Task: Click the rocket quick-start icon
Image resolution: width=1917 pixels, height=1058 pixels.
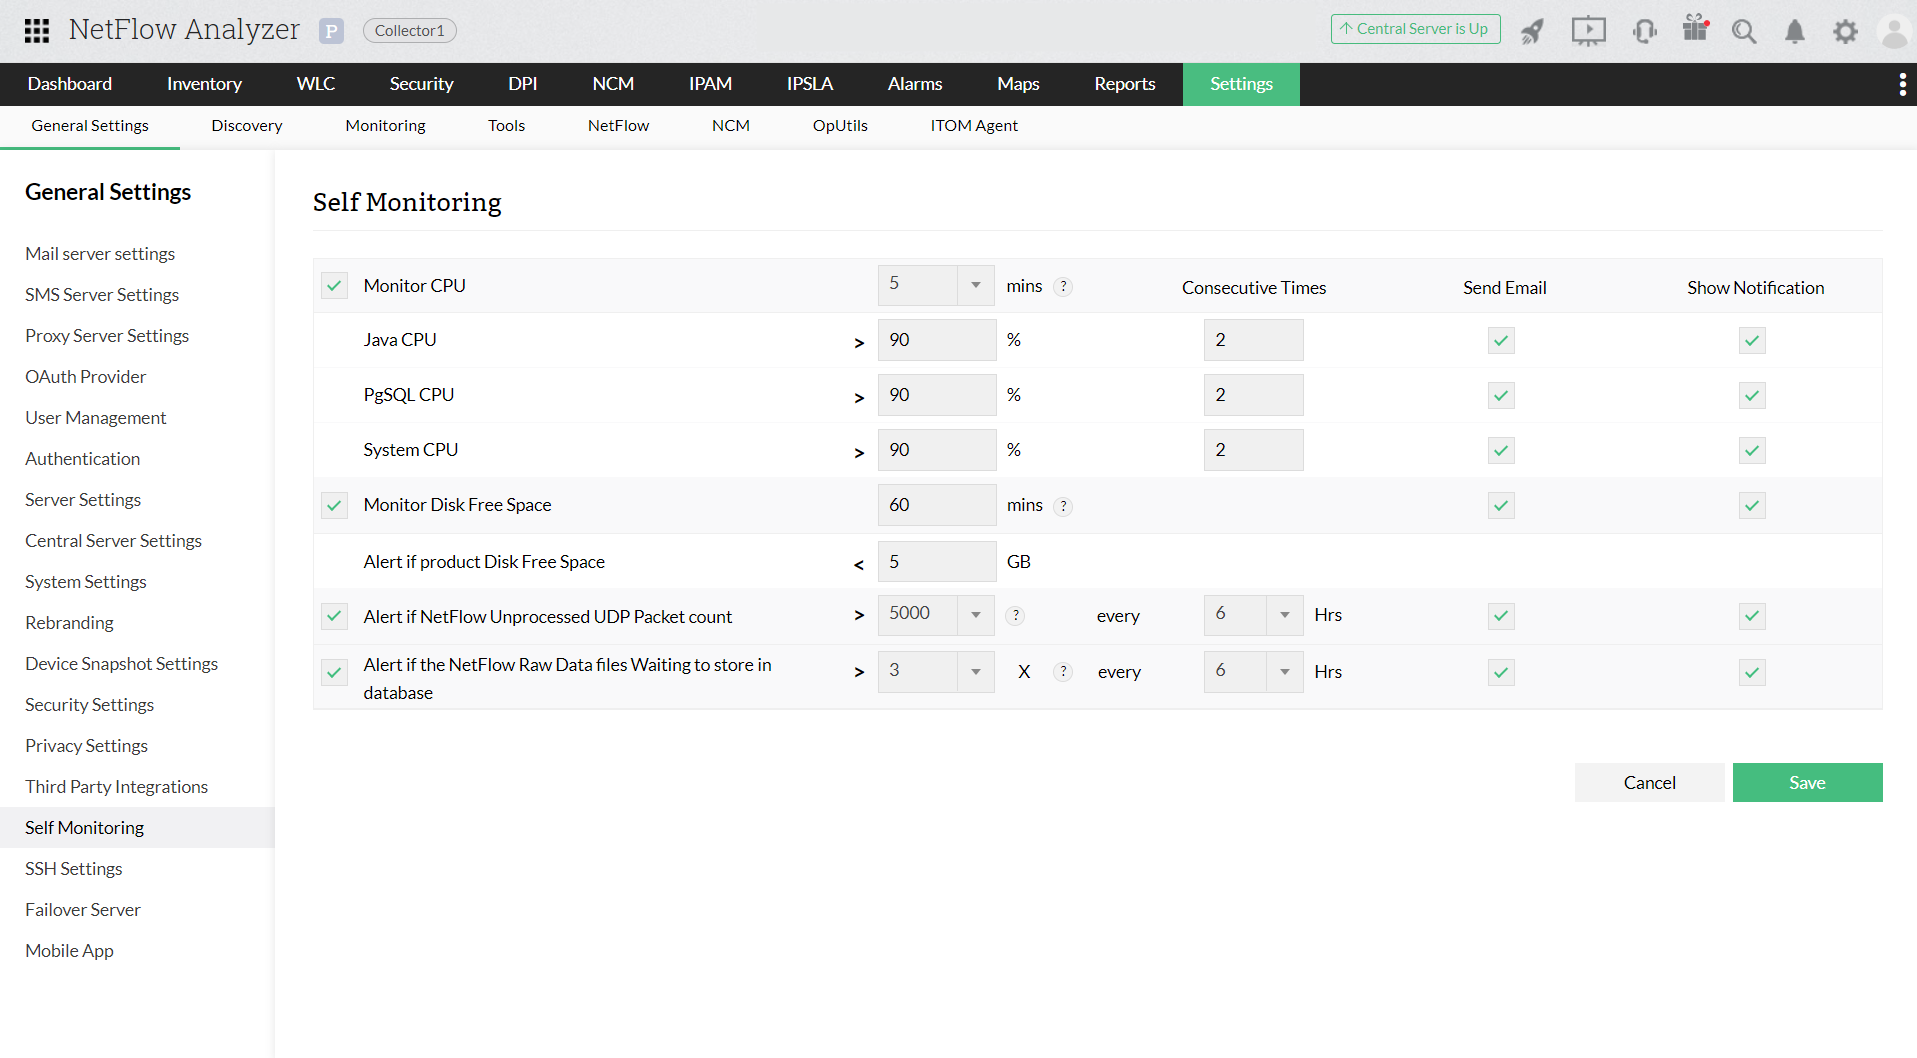Action: point(1532,31)
